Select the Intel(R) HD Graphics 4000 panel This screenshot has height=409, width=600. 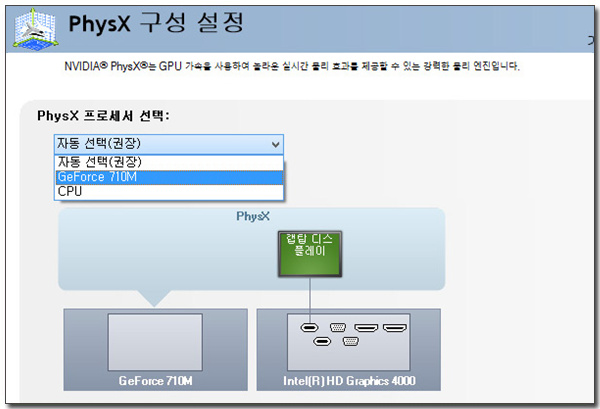pyautogui.click(x=349, y=349)
